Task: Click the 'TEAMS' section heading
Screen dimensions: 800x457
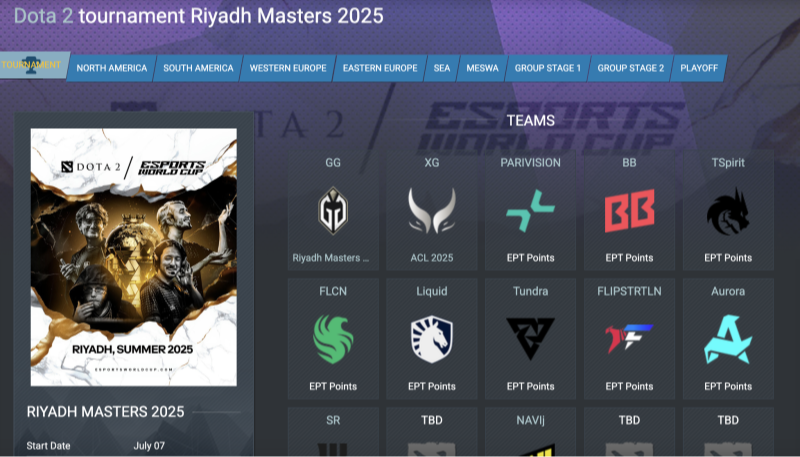Action: [531, 120]
